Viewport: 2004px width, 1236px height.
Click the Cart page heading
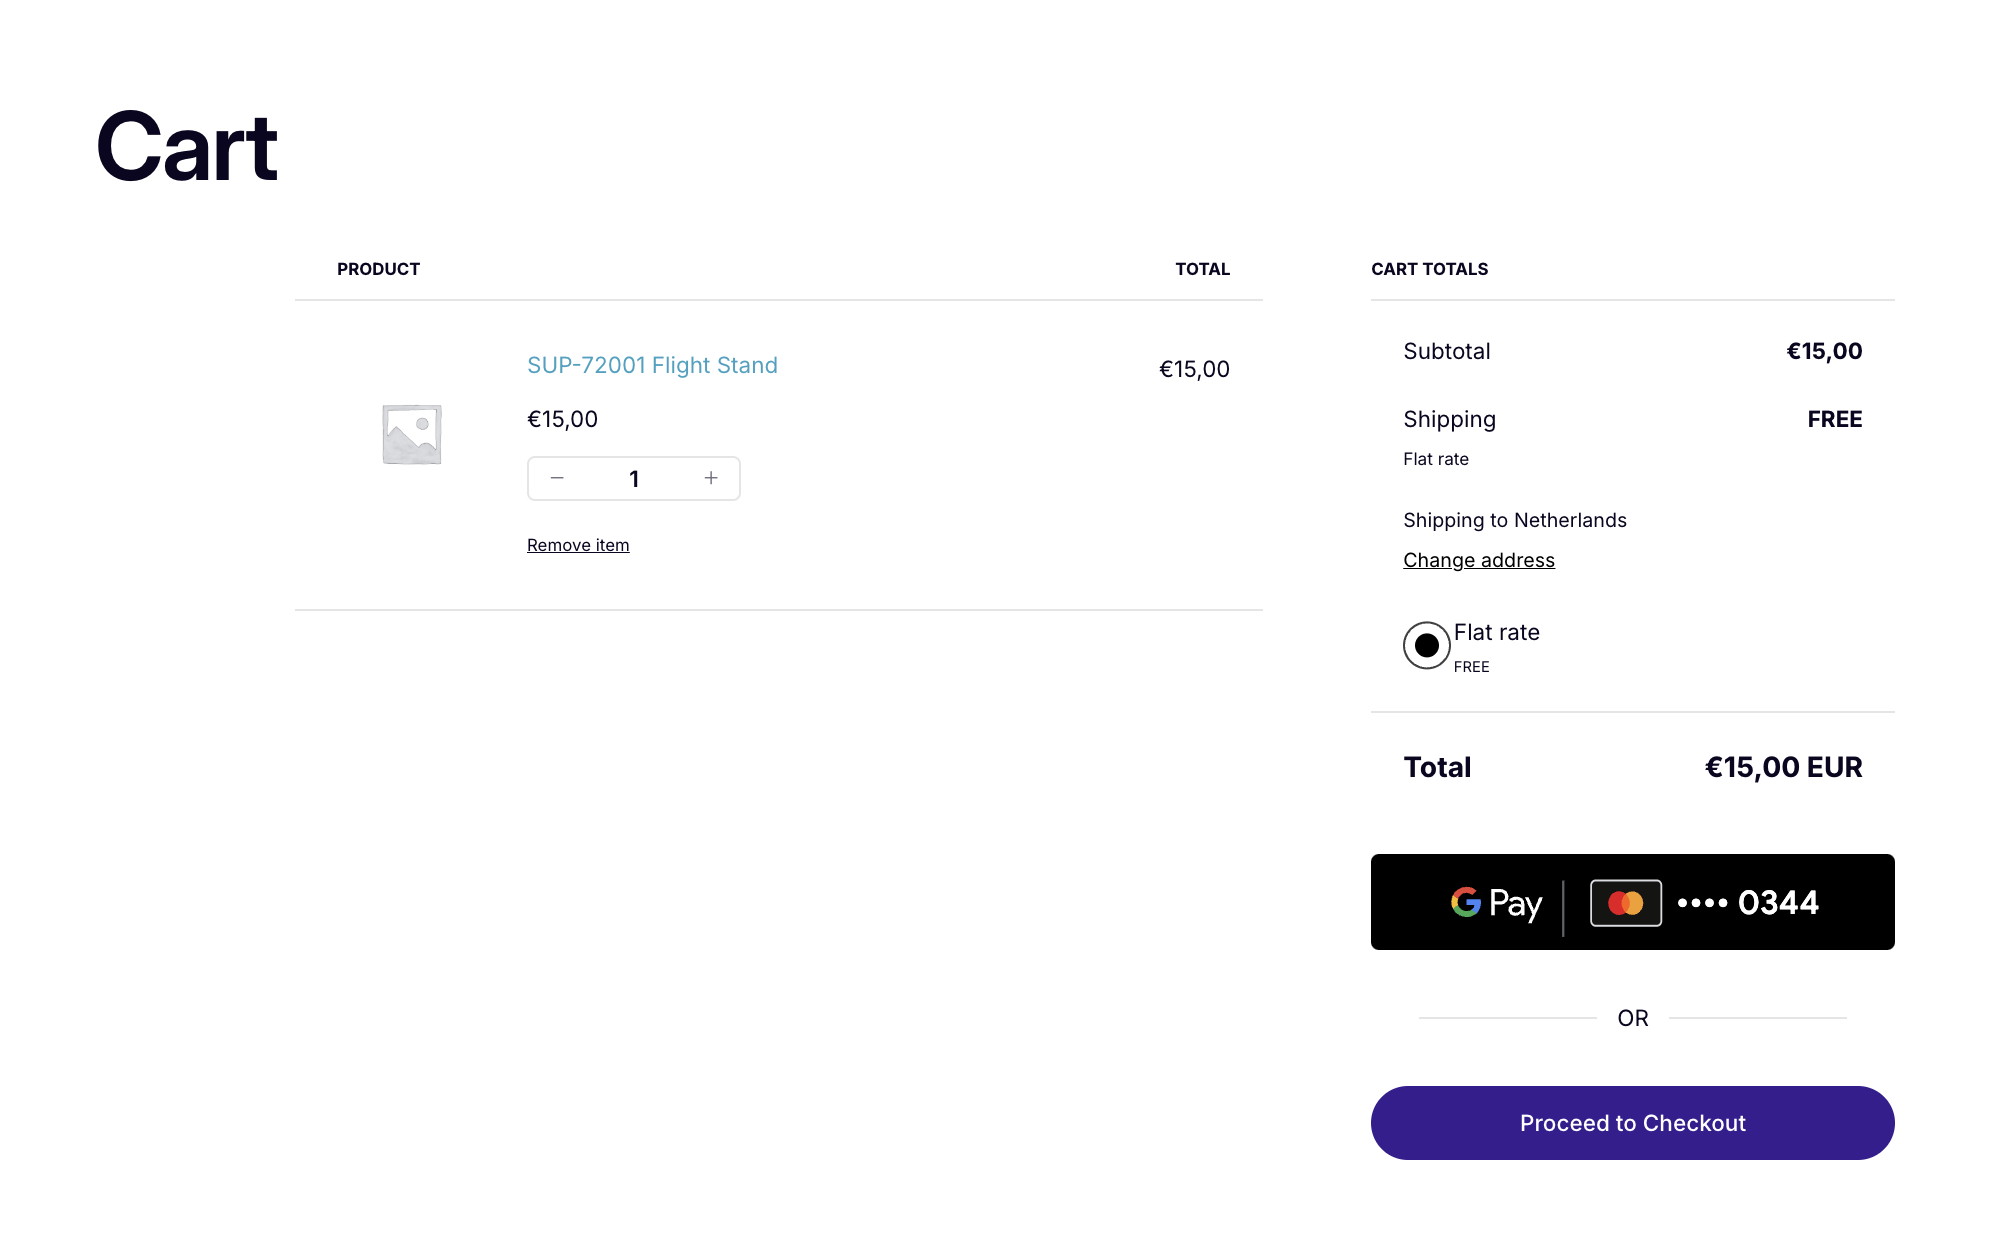coord(187,147)
